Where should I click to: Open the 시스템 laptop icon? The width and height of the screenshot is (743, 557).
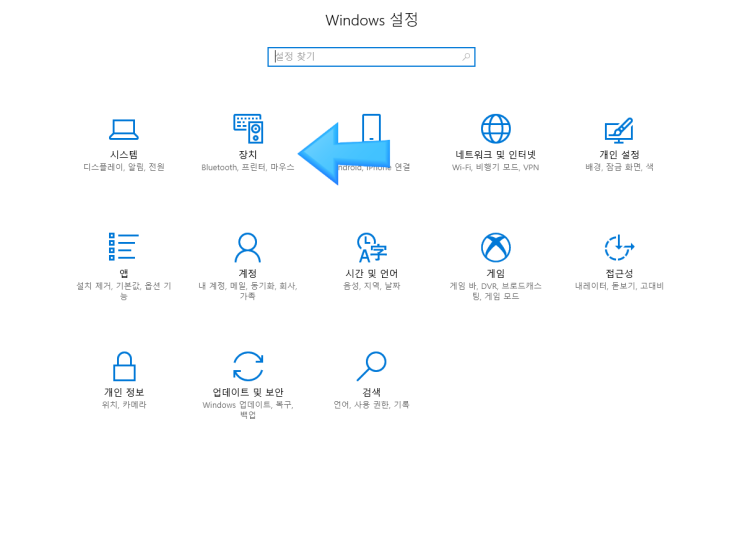124,129
